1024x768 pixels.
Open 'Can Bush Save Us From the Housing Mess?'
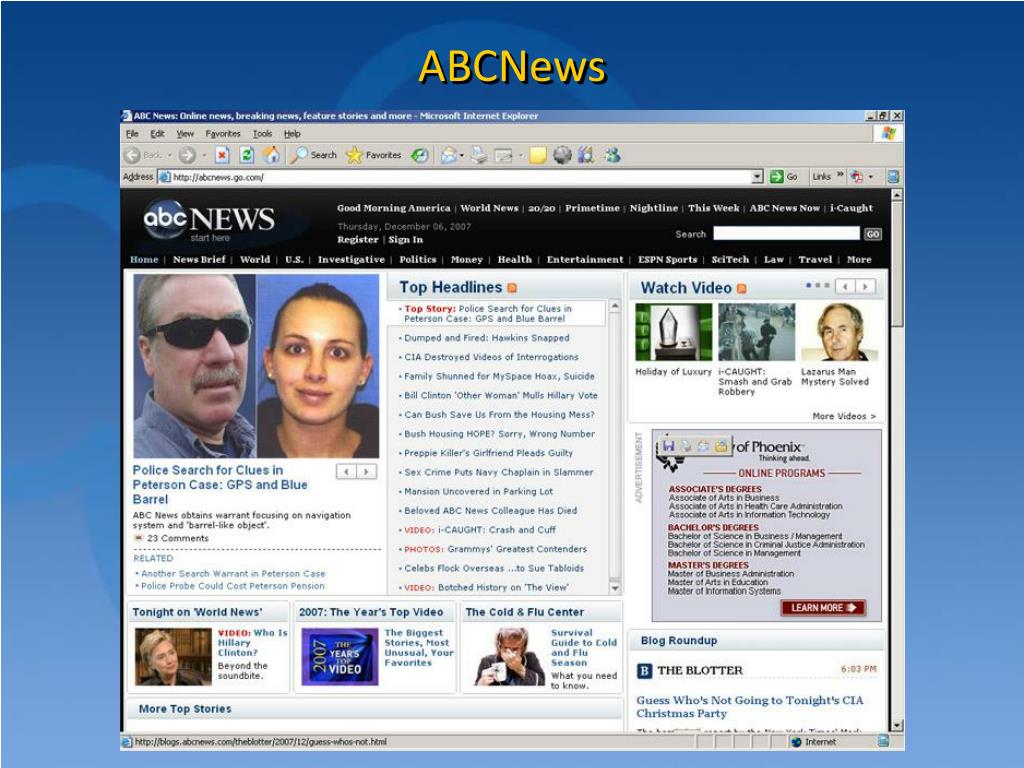[x=499, y=415]
